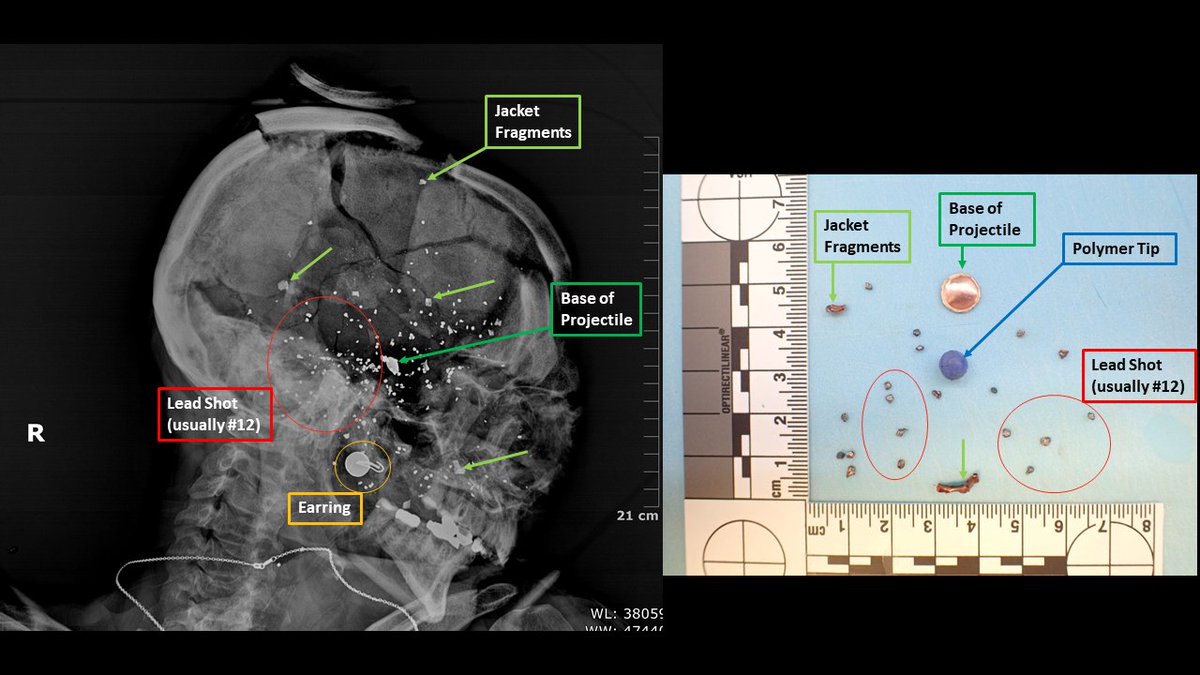
Task: Select Lead Shot label in evidence photo
Action: tap(1138, 376)
